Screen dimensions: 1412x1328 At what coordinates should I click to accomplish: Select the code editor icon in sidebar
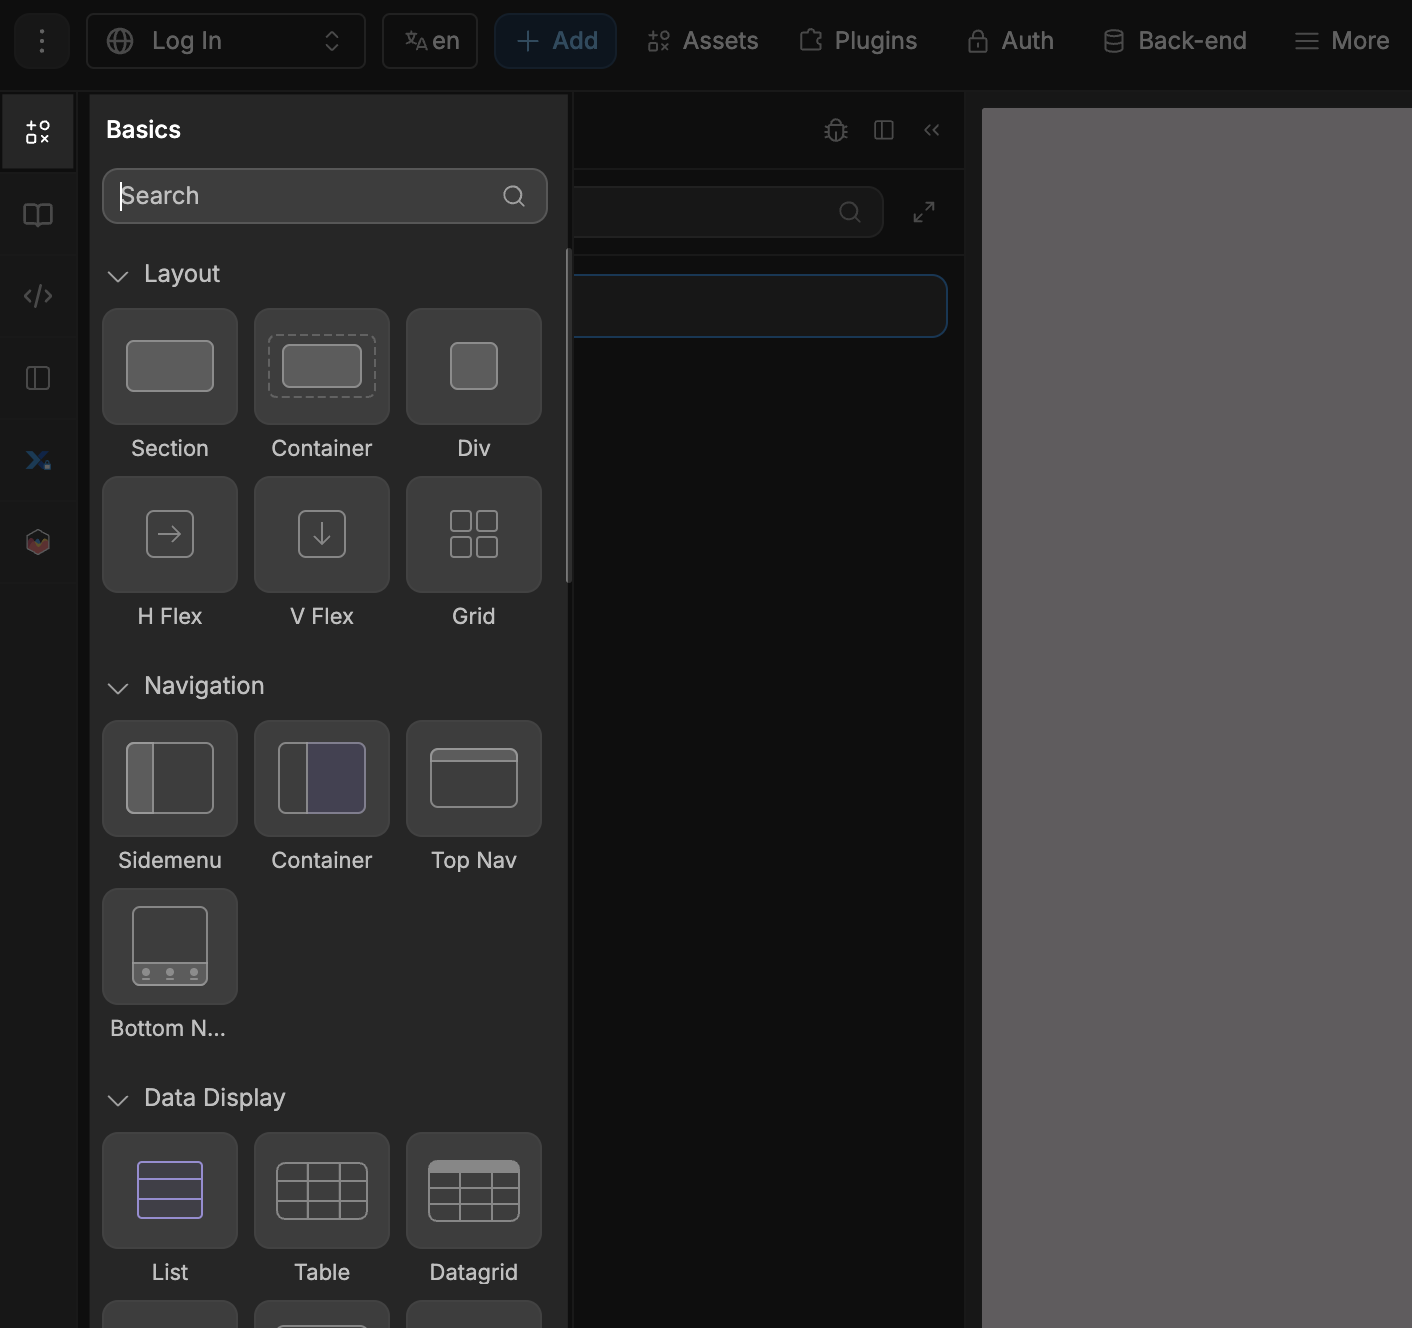pyautogui.click(x=38, y=295)
